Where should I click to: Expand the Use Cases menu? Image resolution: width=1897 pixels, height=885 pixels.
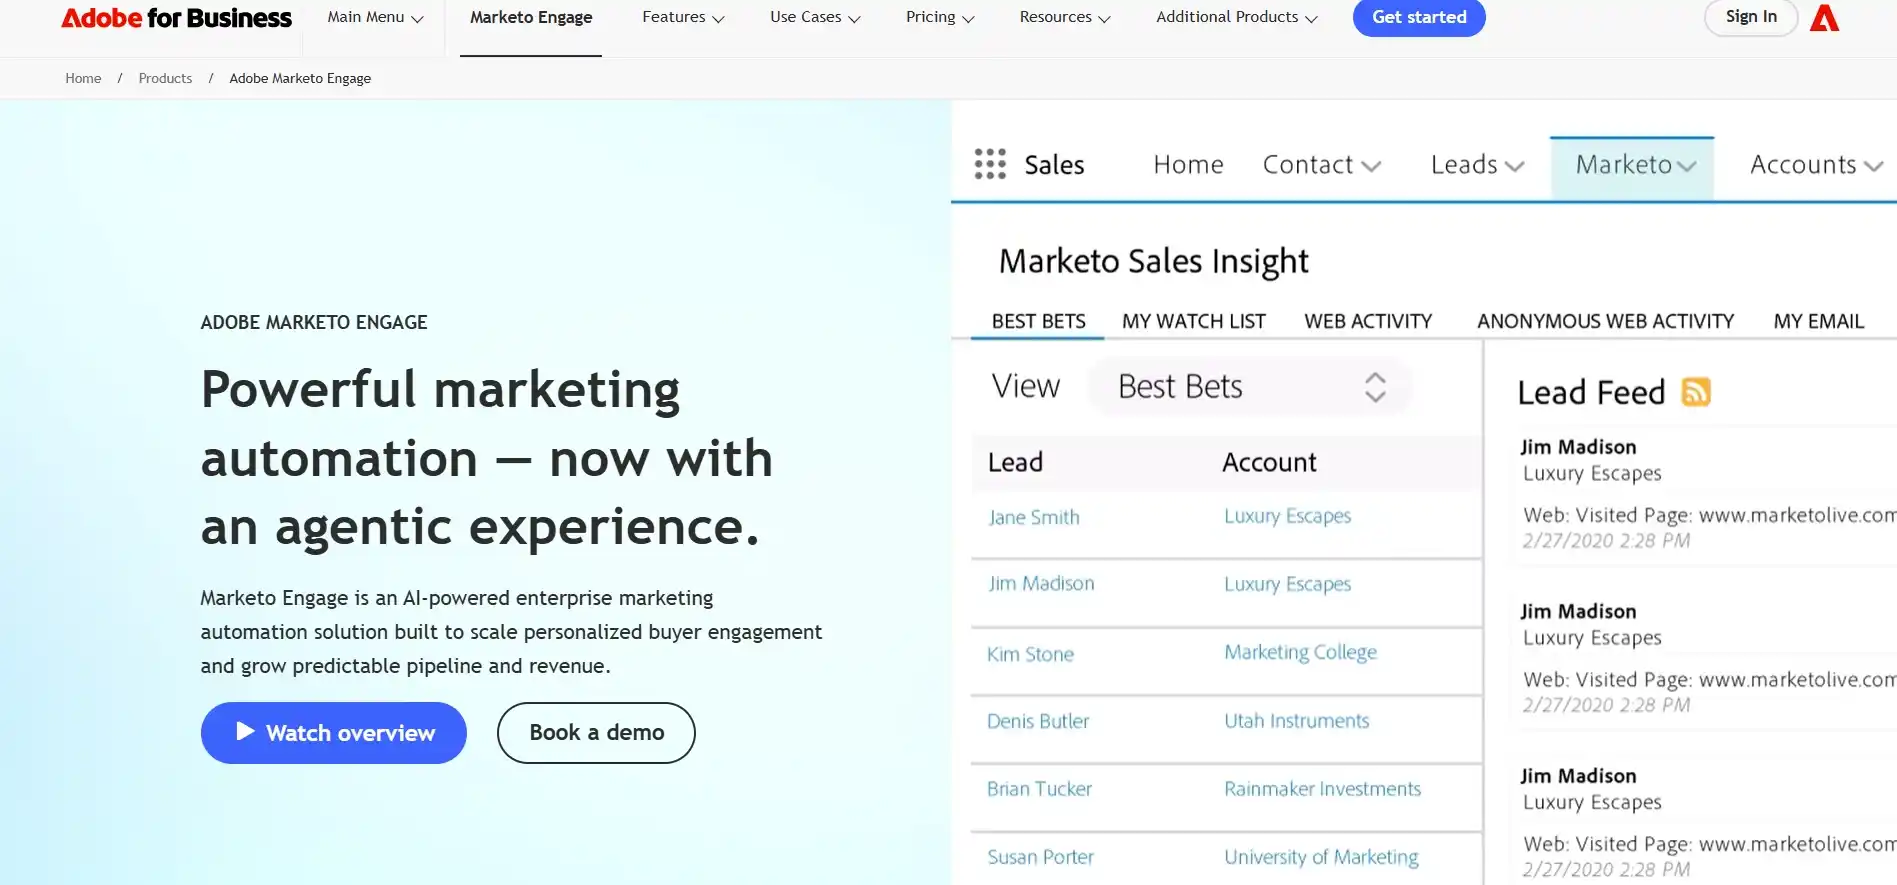point(815,17)
